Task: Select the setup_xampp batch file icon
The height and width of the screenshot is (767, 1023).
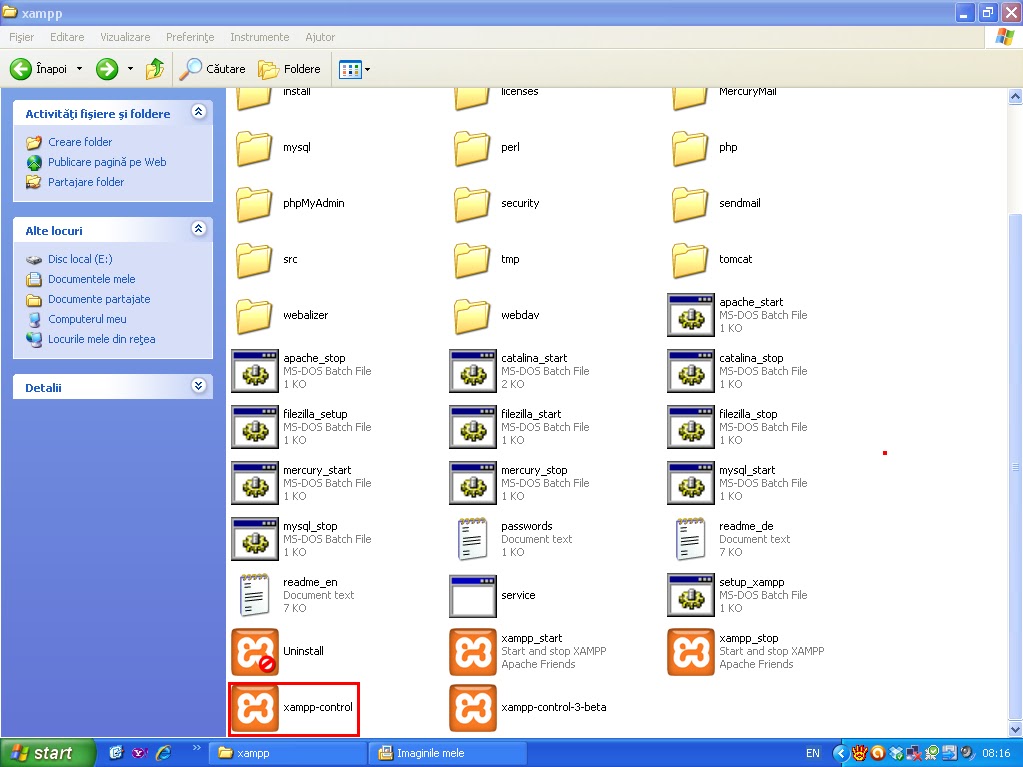Action: click(x=691, y=595)
